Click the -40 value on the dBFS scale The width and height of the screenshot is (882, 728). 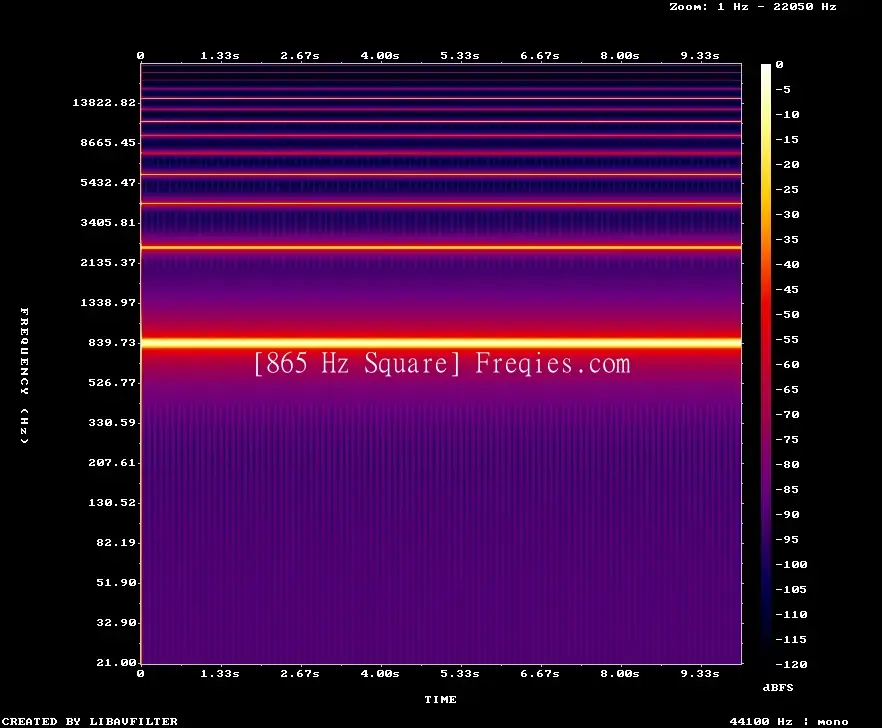click(x=787, y=264)
